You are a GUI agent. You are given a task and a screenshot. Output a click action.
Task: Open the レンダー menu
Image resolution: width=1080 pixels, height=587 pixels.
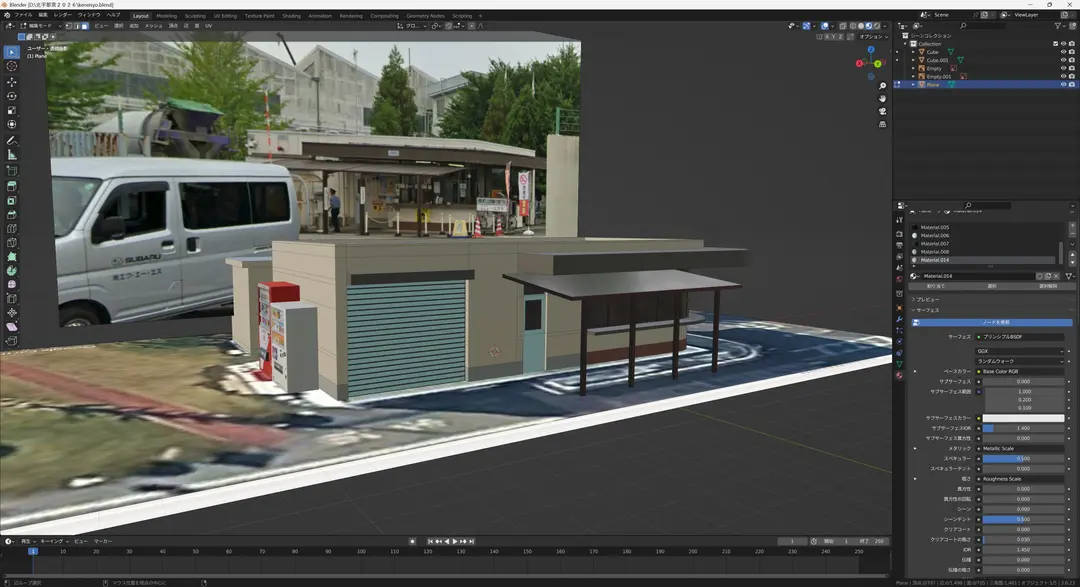pyautogui.click(x=62, y=15)
